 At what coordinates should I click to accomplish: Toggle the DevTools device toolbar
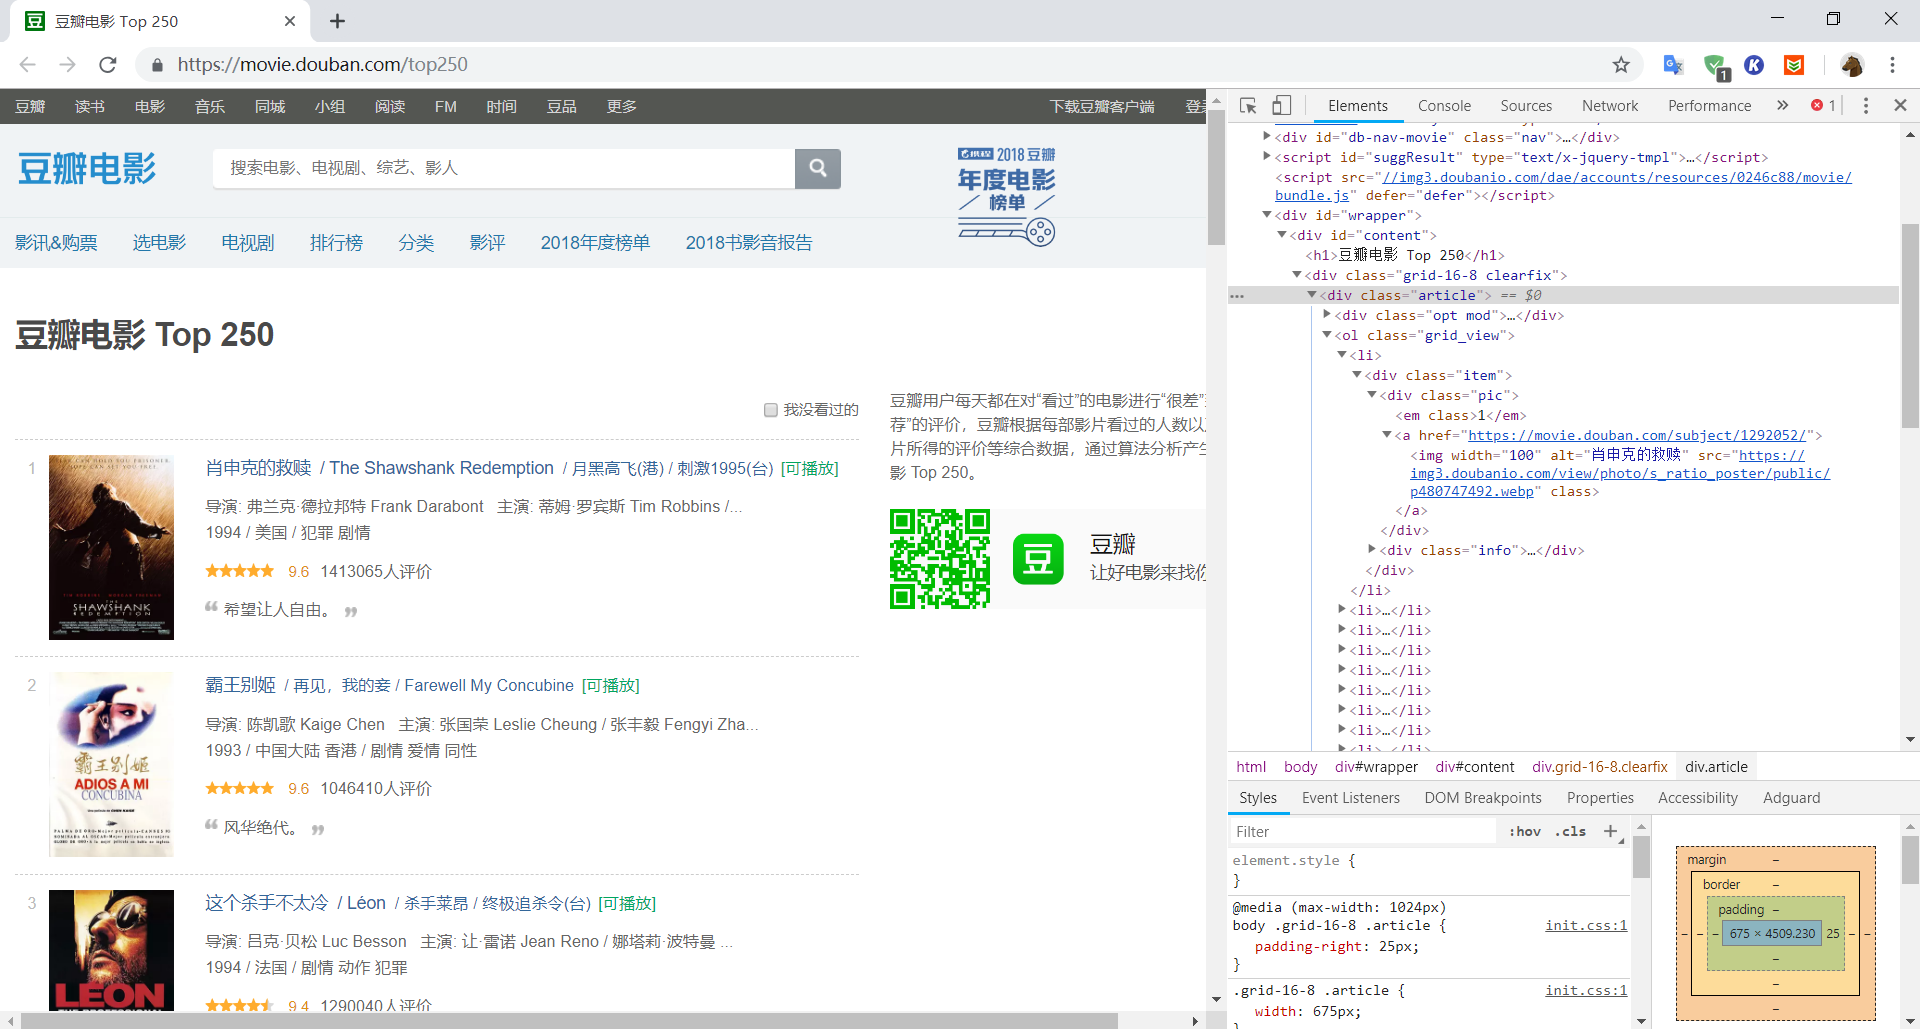coord(1282,105)
